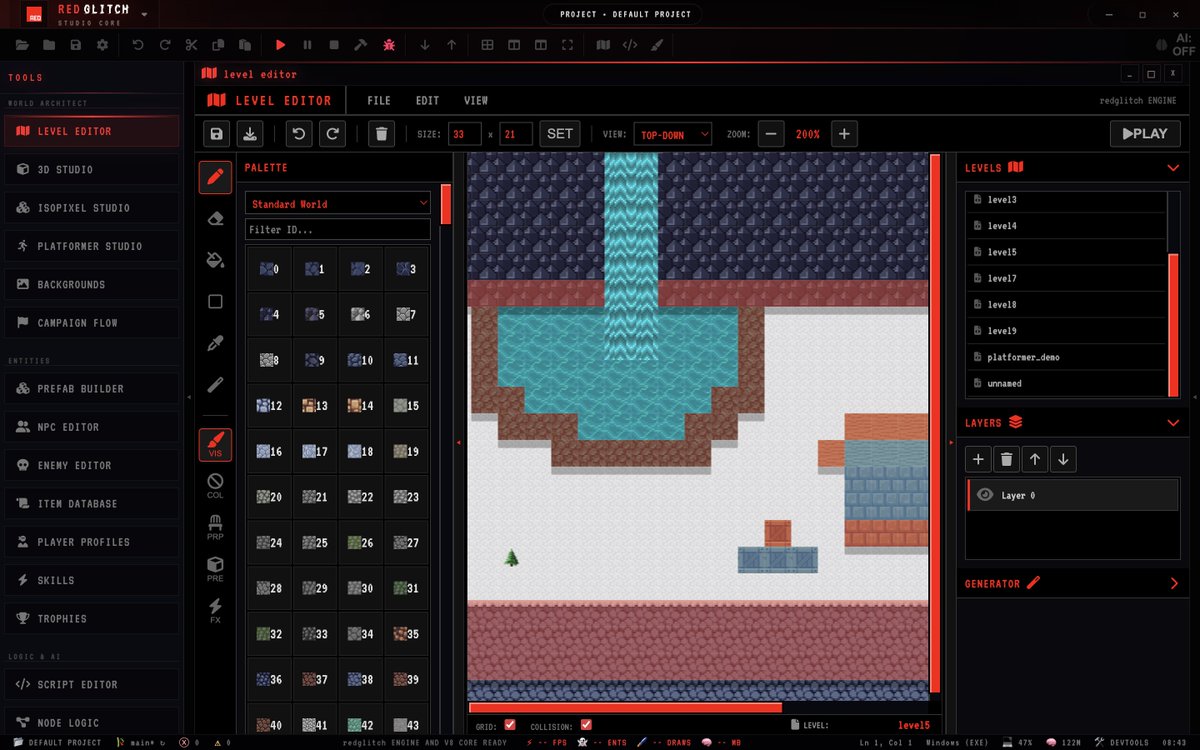
Task: Undo last level editor action
Action: pyautogui.click(x=299, y=134)
